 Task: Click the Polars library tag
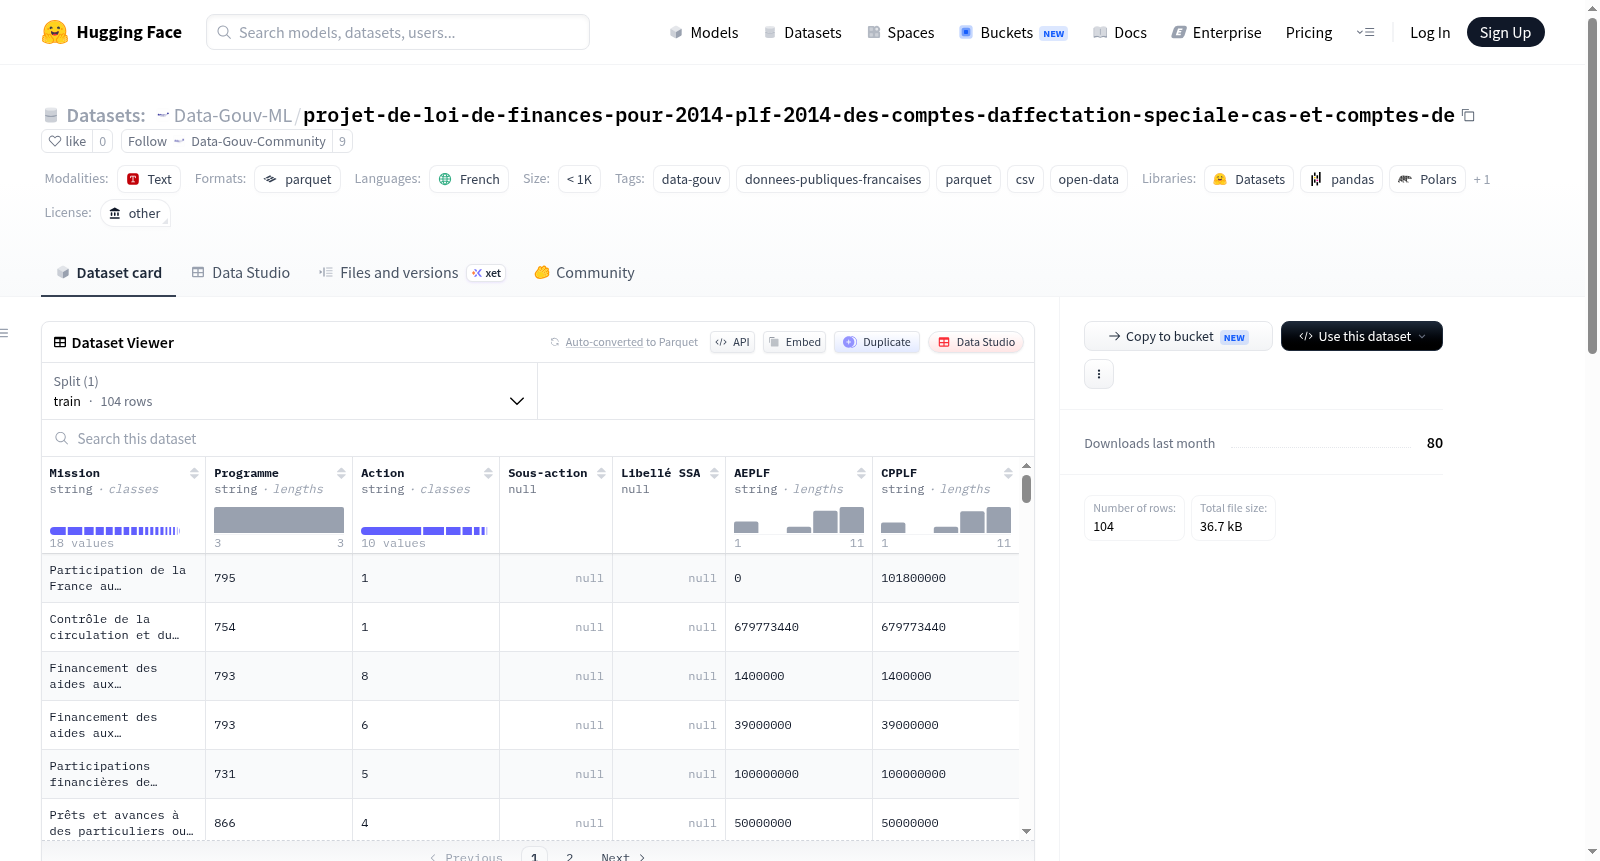1427,179
